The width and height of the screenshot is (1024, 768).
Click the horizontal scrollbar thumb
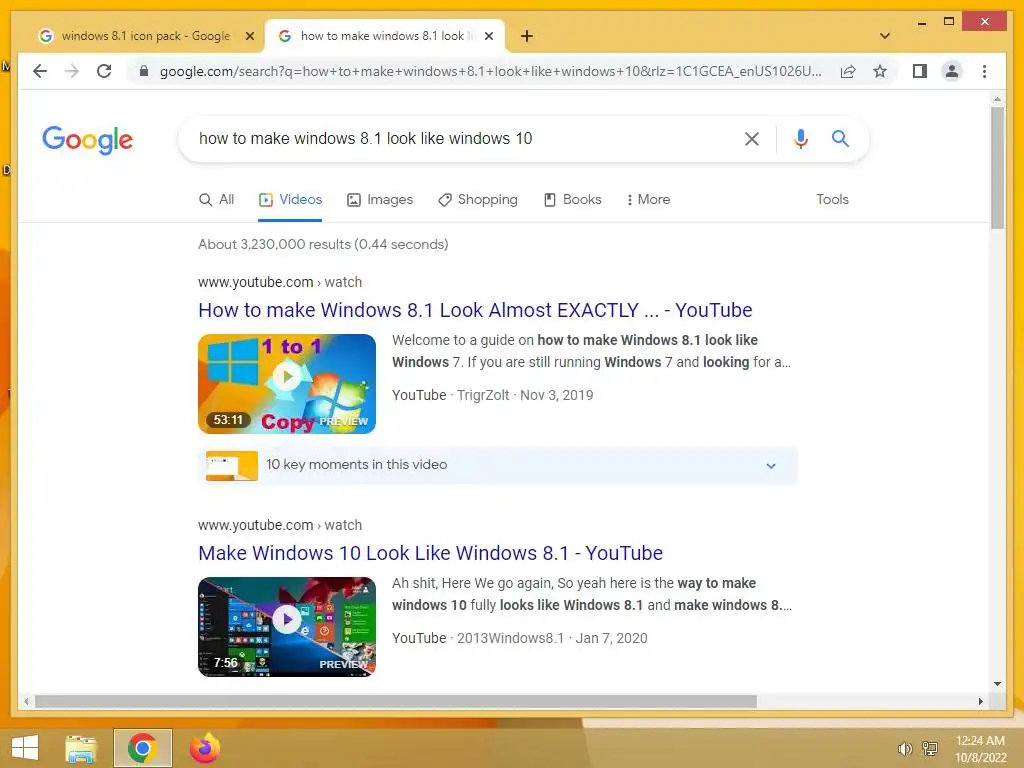click(396, 701)
